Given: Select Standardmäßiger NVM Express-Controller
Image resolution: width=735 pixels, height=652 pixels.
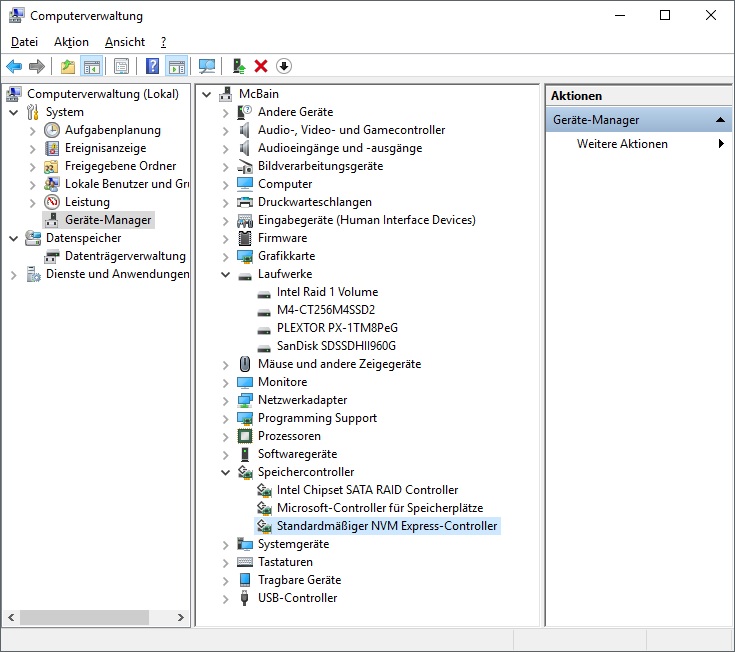Looking at the screenshot, I should 387,526.
